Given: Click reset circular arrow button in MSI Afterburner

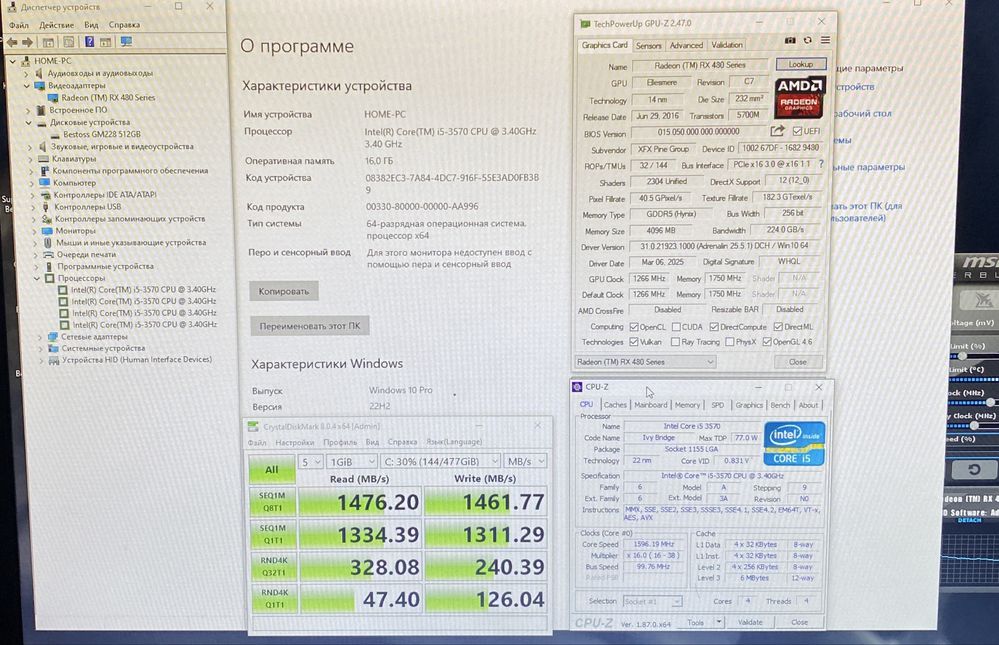Looking at the screenshot, I should [x=974, y=470].
